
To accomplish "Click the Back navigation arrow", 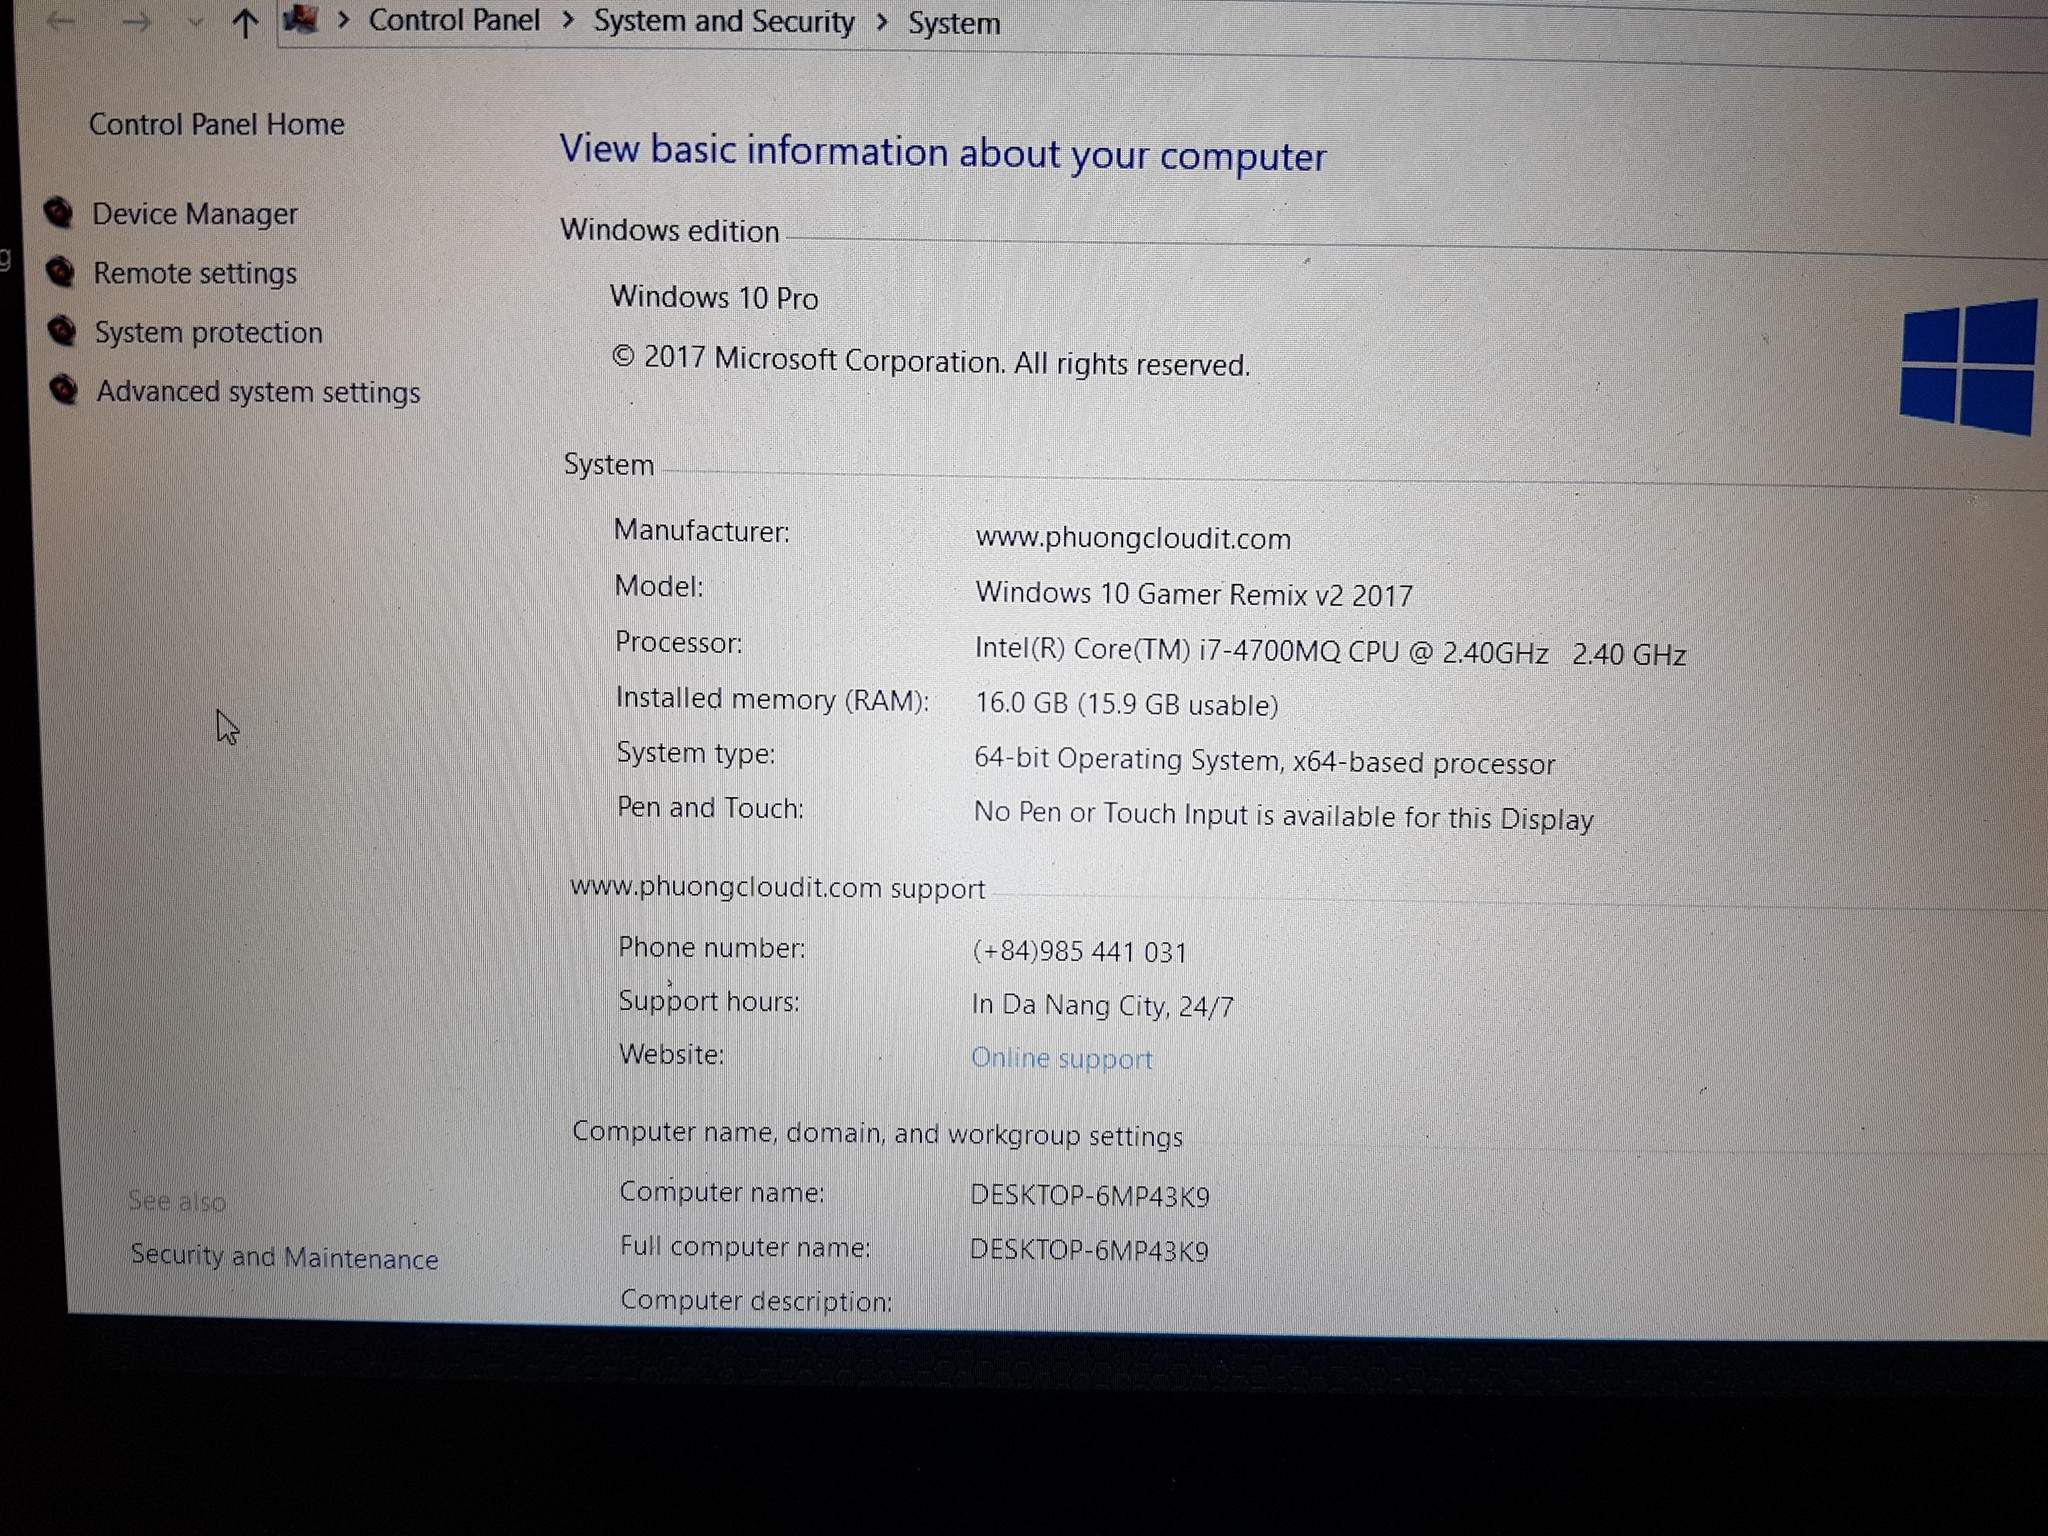I will [x=62, y=19].
